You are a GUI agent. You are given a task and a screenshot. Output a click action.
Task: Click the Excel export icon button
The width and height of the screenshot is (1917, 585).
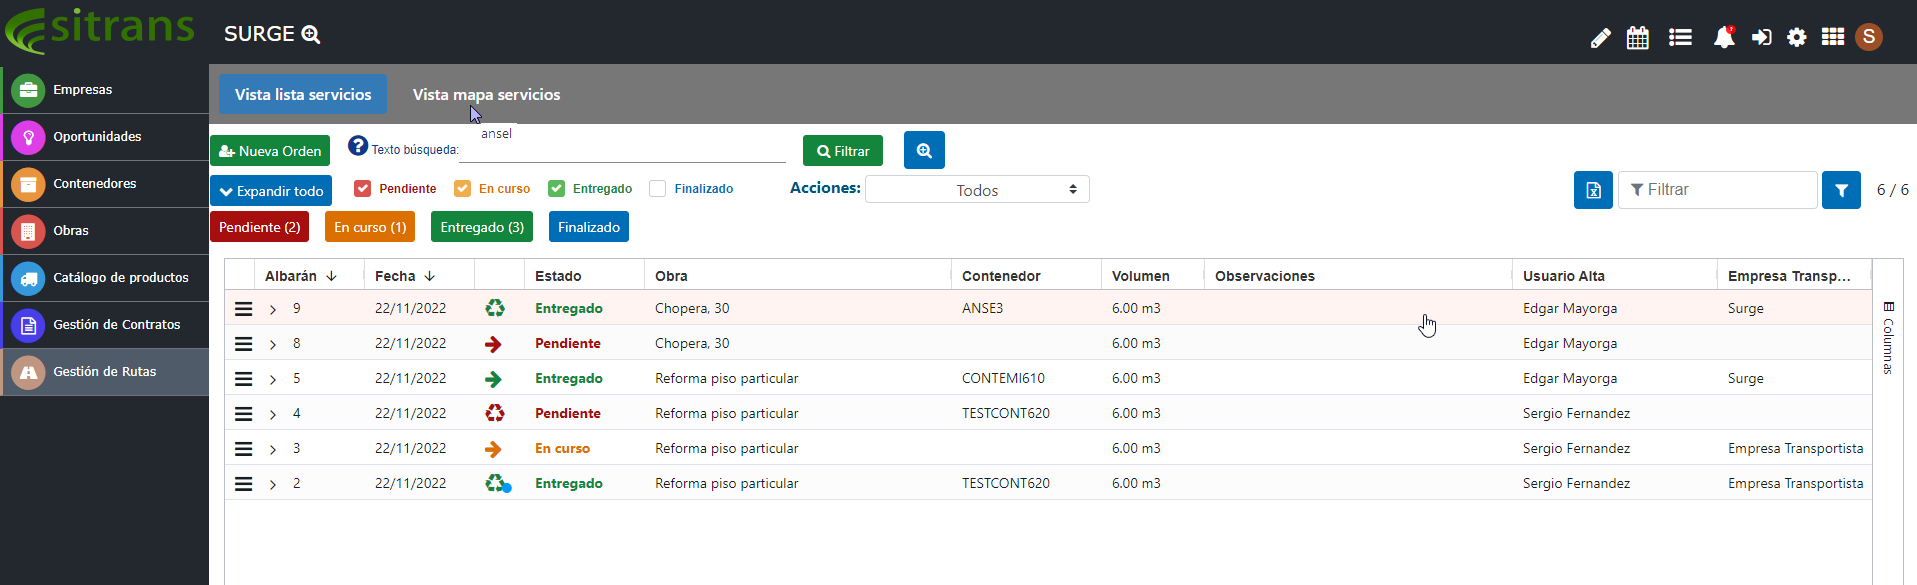[x=1593, y=190]
